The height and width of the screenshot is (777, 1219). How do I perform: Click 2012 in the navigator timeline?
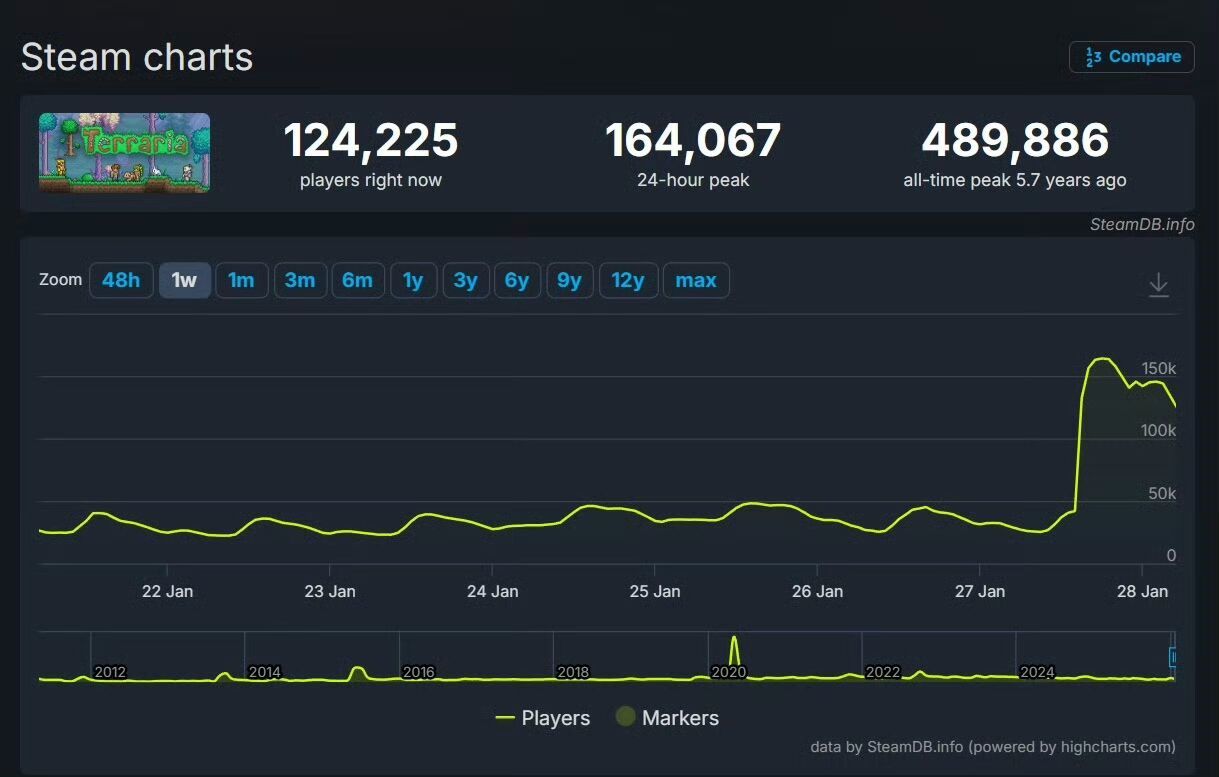pos(110,672)
